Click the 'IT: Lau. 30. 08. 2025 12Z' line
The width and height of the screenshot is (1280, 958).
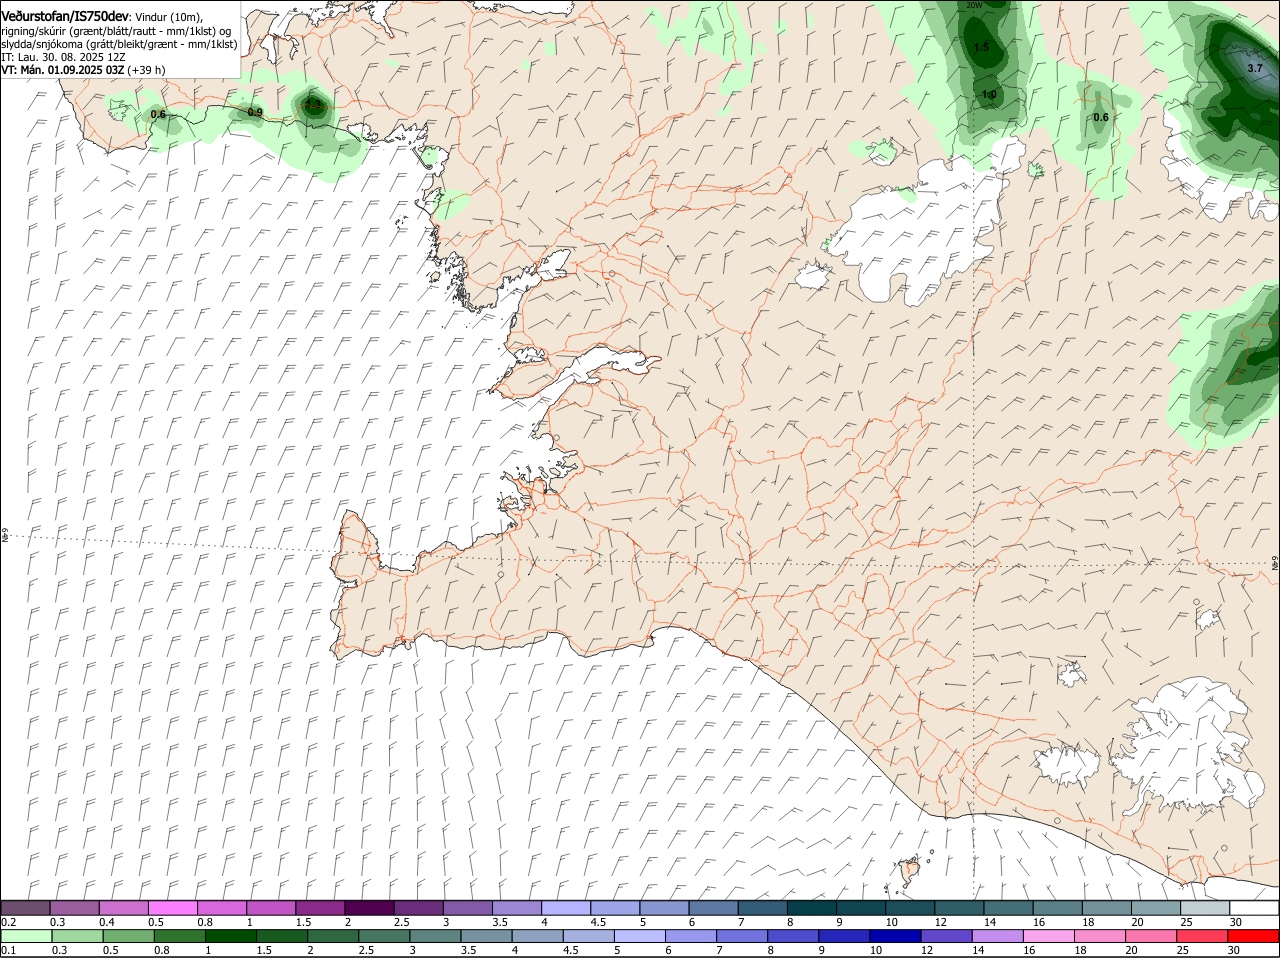tap(64, 58)
